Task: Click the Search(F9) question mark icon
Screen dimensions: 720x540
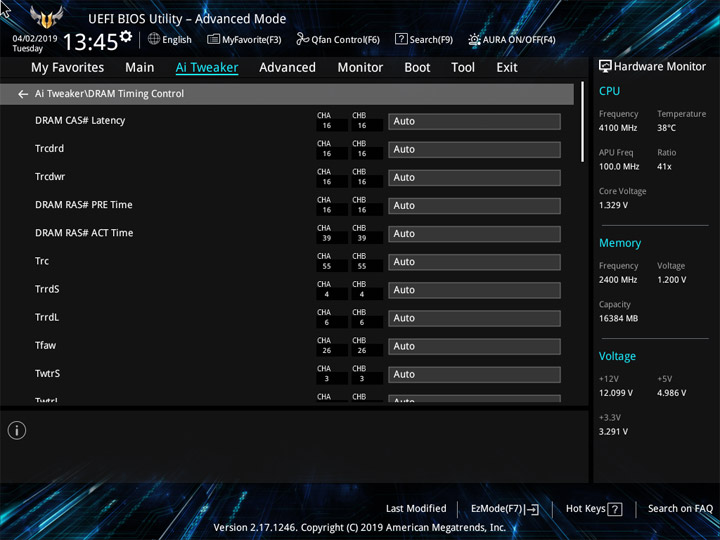Action: click(x=401, y=39)
